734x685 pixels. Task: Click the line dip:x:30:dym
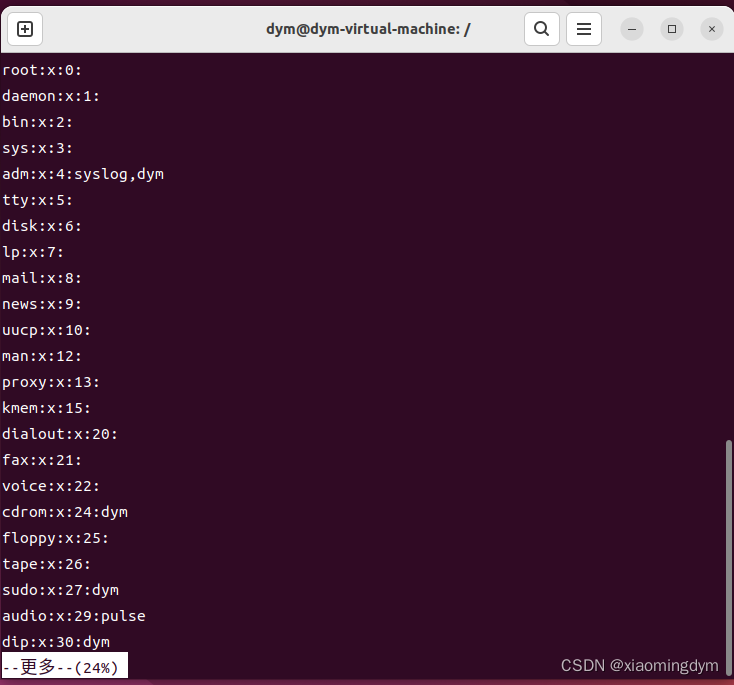pos(56,642)
